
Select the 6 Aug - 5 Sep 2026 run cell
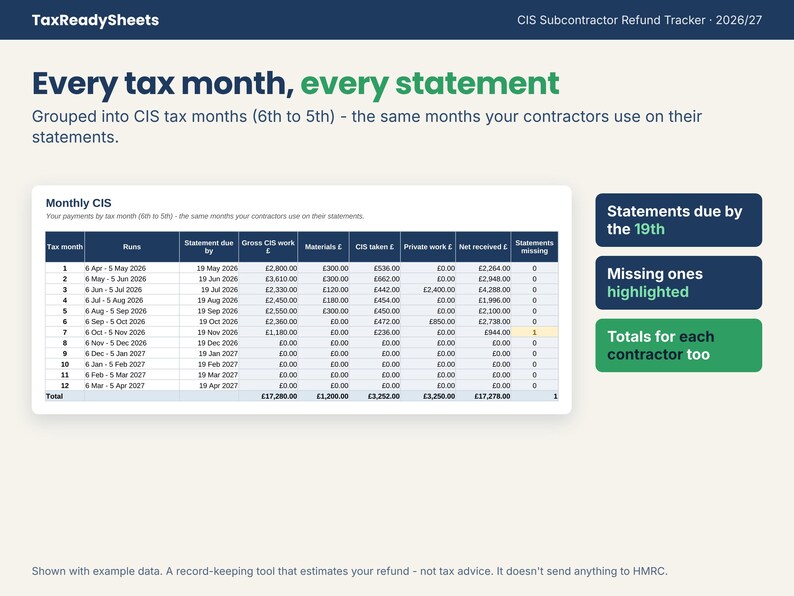click(132, 311)
